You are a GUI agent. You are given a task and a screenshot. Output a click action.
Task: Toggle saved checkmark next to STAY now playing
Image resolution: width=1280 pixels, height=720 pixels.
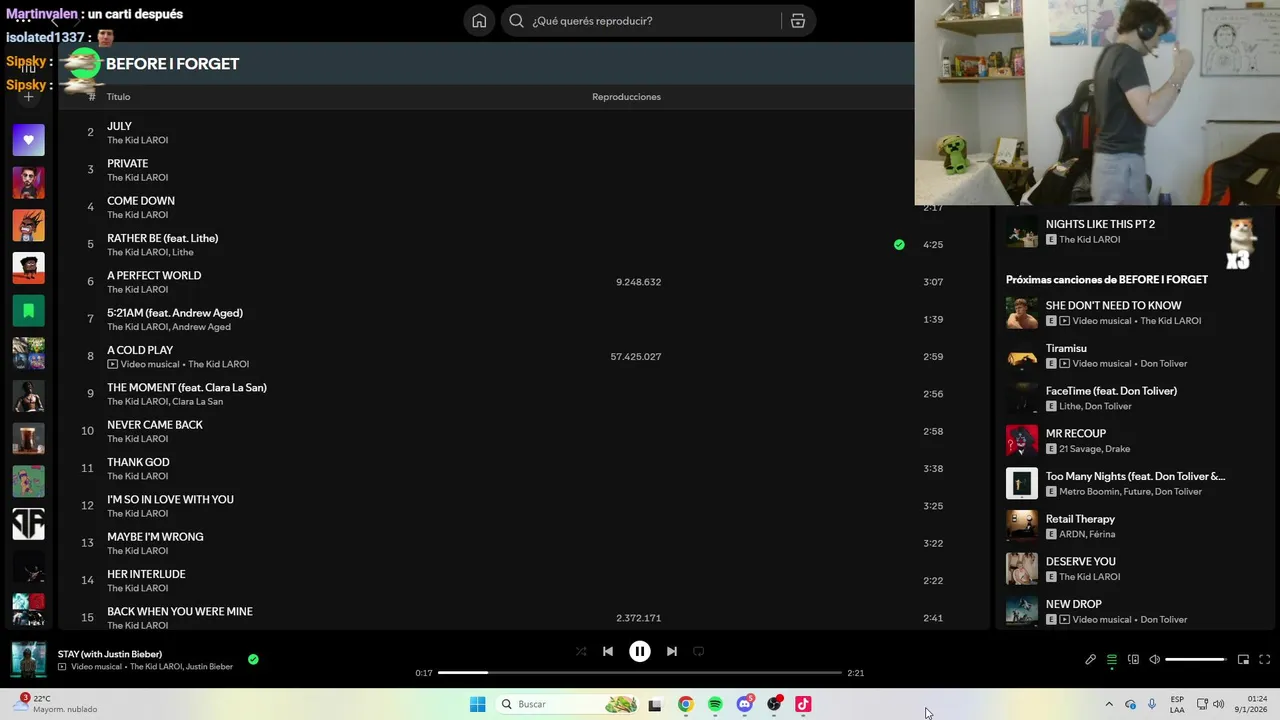253,659
